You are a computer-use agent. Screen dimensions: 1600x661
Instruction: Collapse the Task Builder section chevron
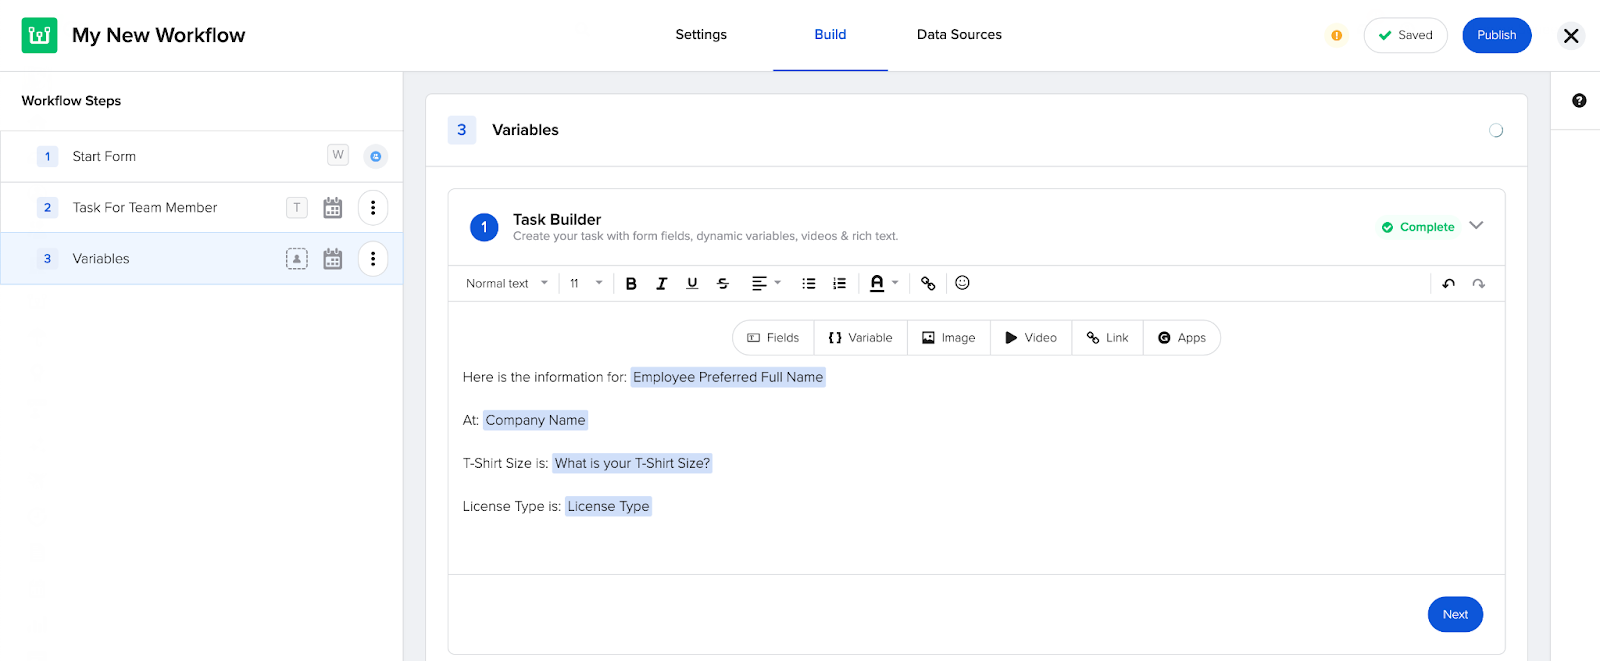coord(1476,226)
